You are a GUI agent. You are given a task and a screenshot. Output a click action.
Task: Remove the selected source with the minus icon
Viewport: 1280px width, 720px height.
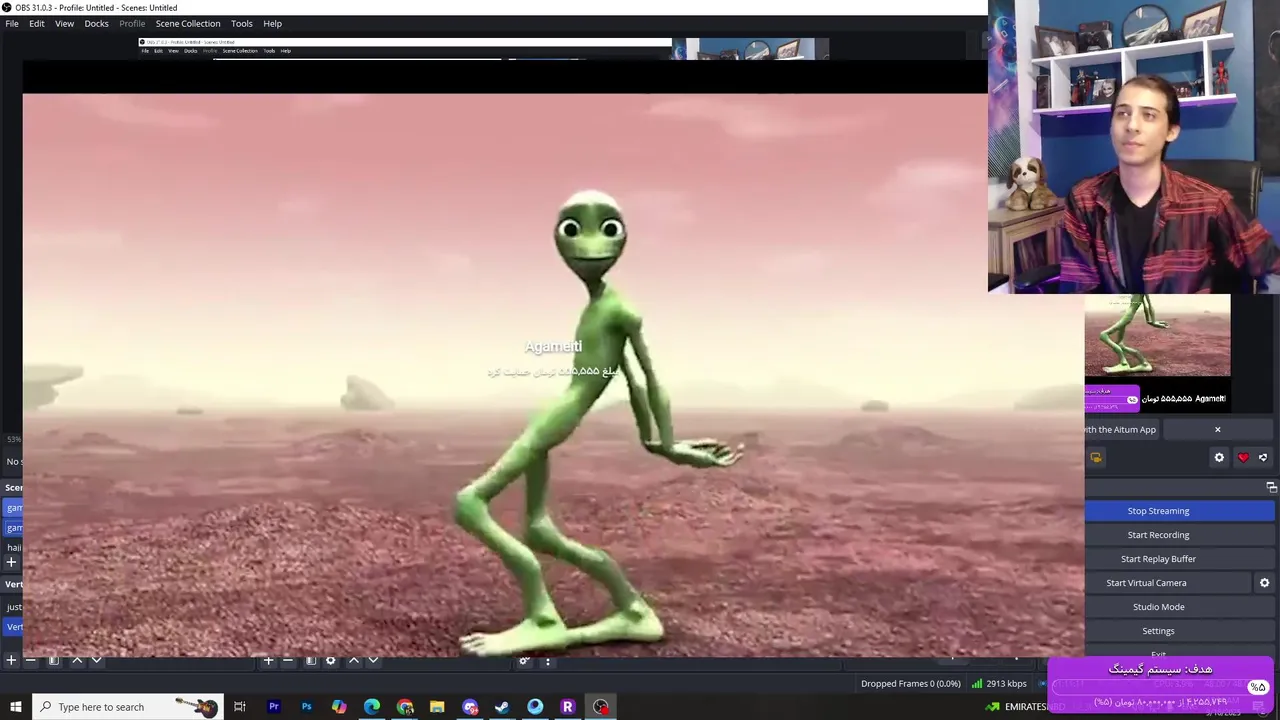click(288, 660)
